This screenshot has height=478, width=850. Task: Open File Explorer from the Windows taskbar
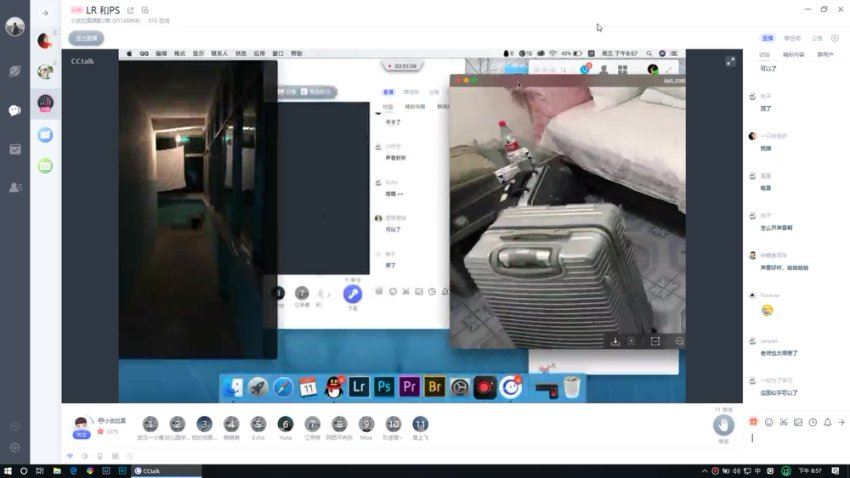(56, 471)
